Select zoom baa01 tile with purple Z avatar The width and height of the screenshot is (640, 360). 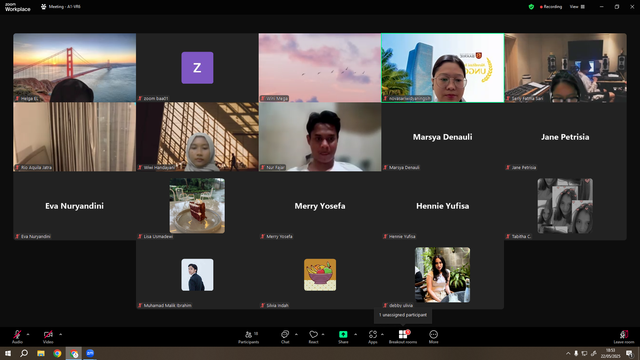coord(197,67)
